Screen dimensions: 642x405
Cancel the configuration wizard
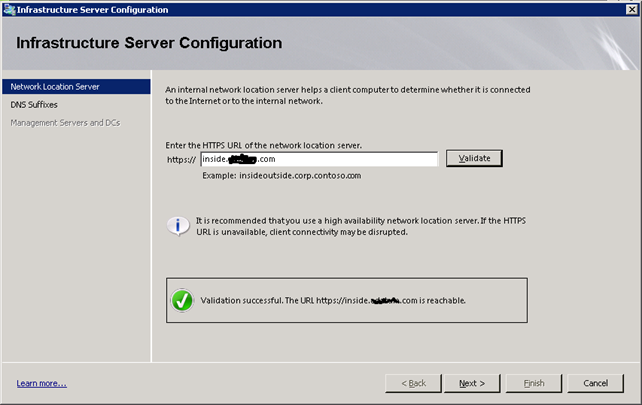click(x=595, y=383)
